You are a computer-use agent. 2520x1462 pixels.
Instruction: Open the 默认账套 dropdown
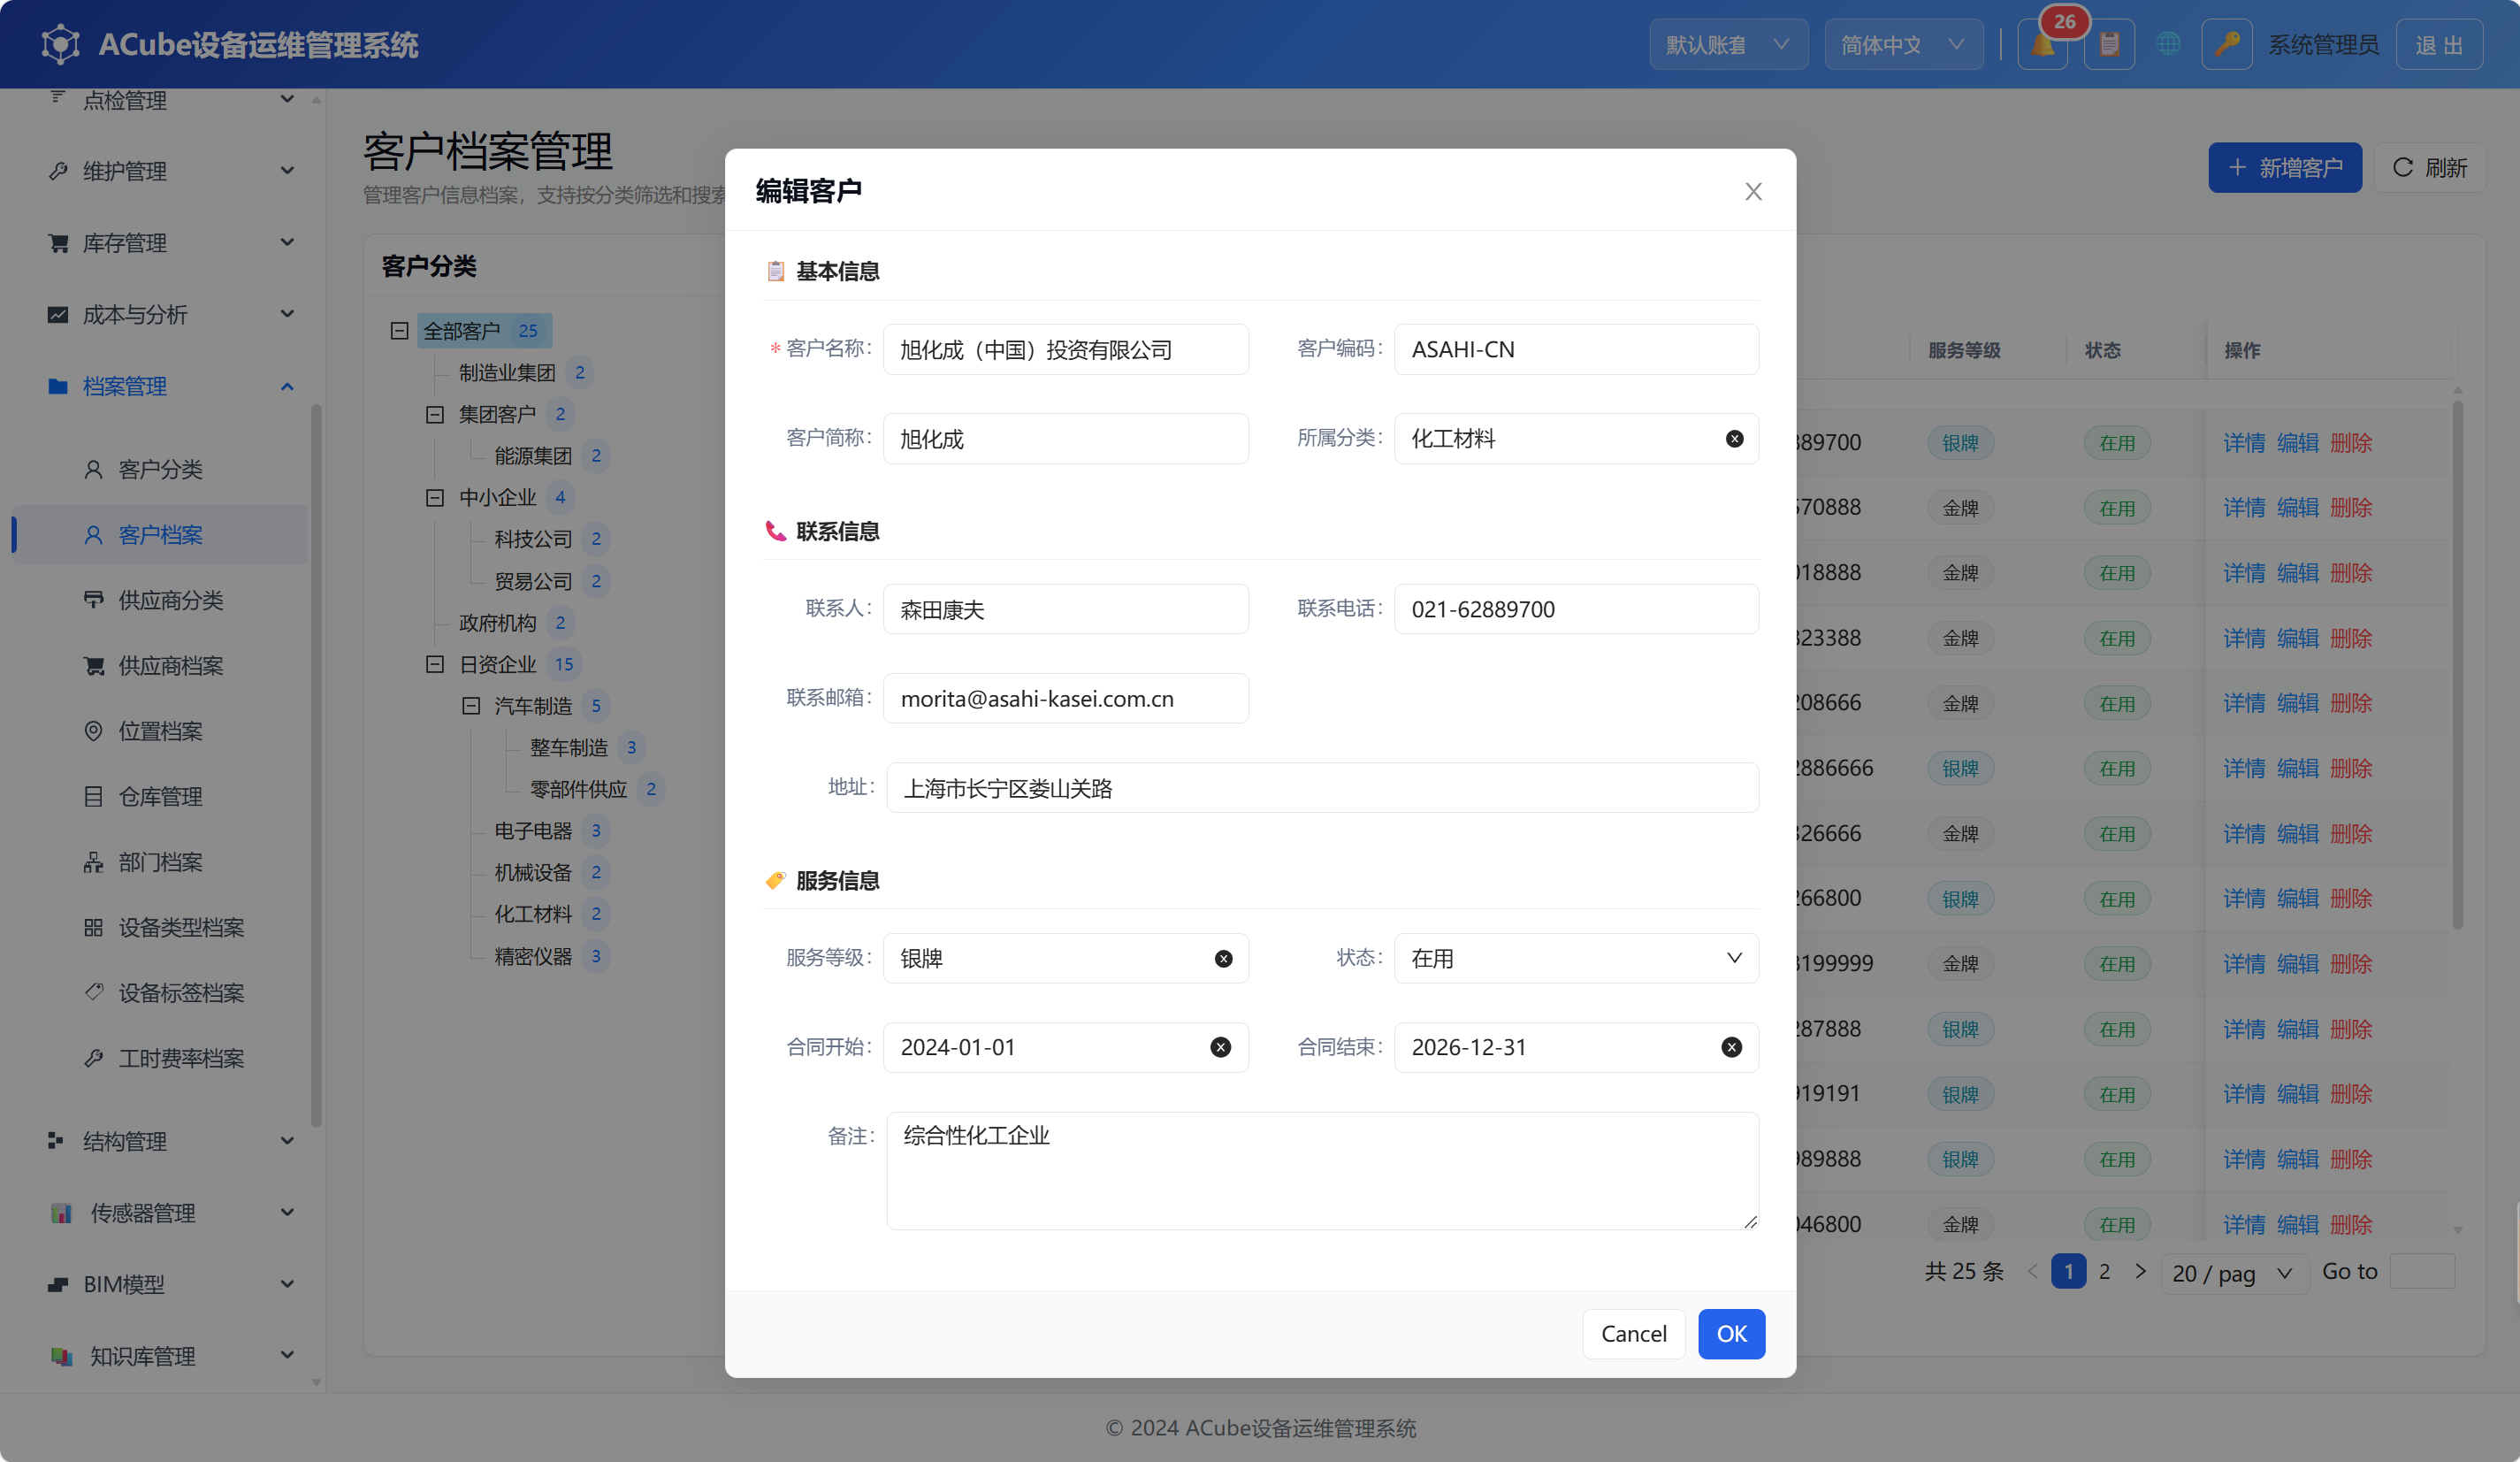pyautogui.click(x=1728, y=45)
